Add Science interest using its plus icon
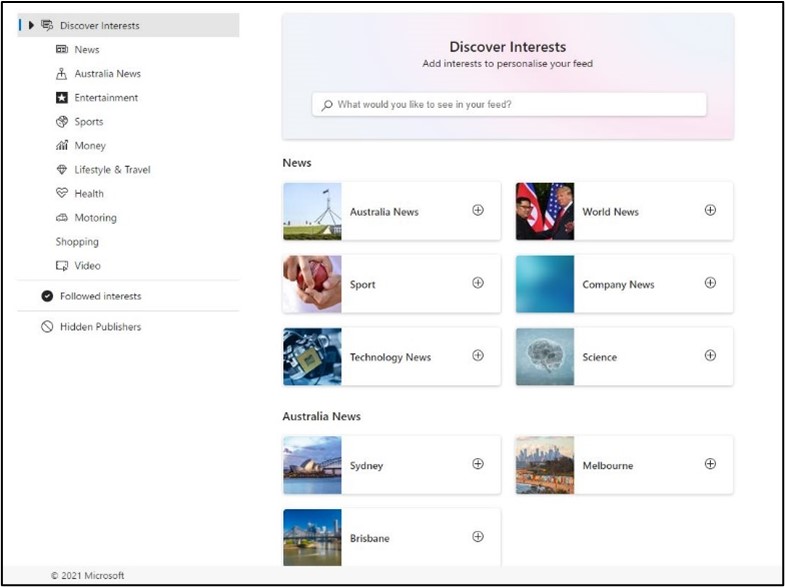 [710, 355]
